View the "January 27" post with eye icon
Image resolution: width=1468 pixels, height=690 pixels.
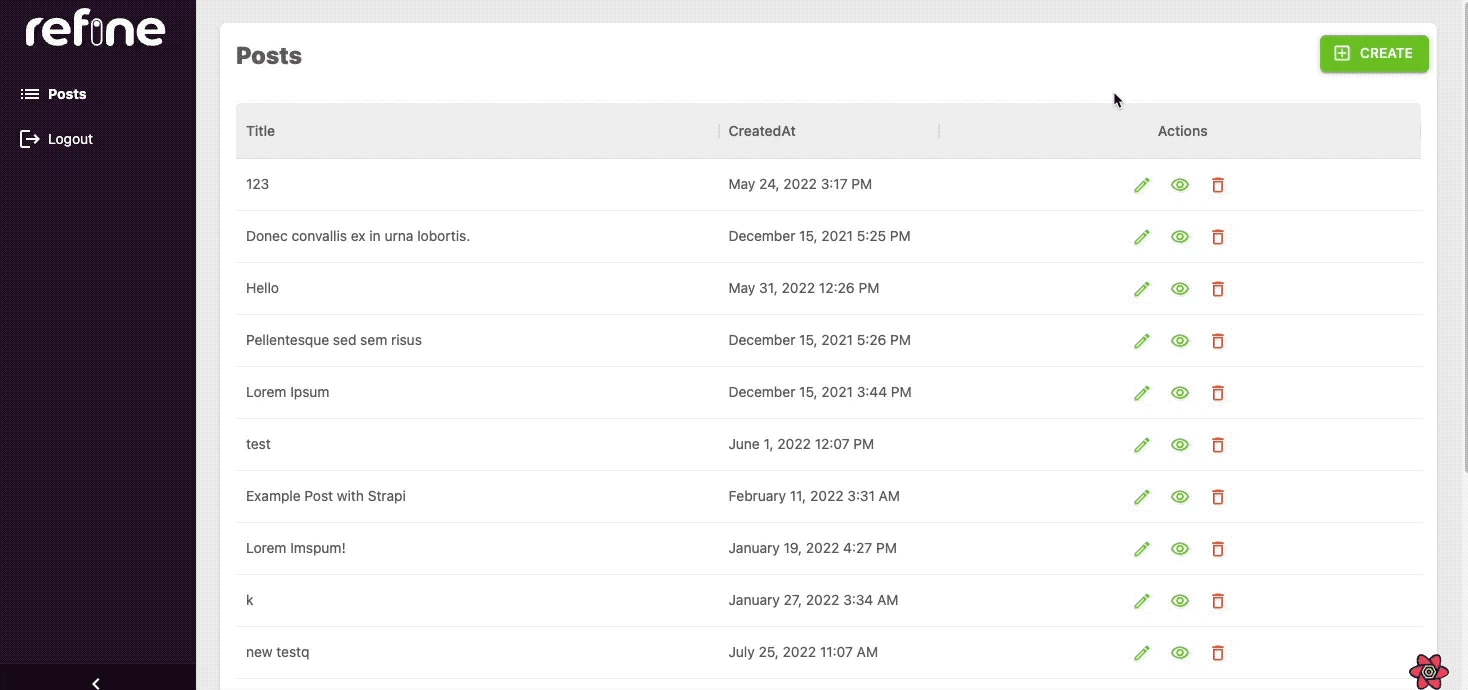pyautogui.click(x=1180, y=601)
